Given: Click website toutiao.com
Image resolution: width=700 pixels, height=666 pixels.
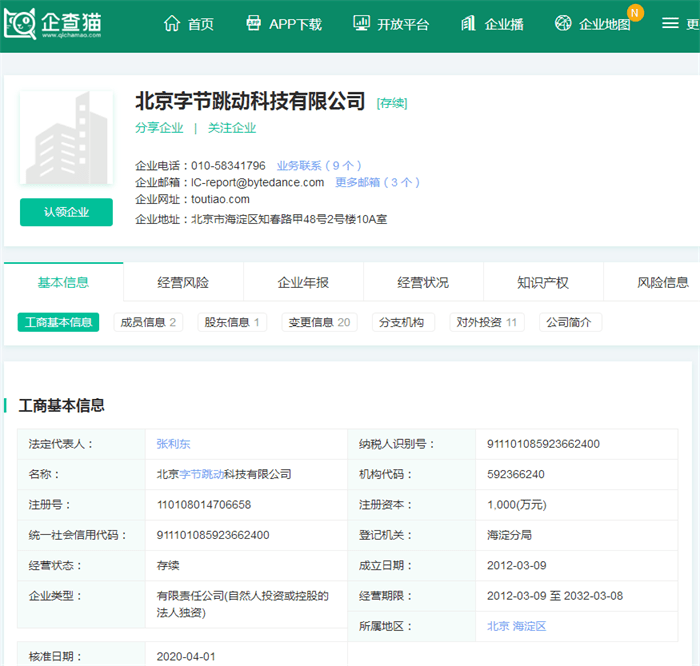Looking at the screenshot, I should 220,199.
